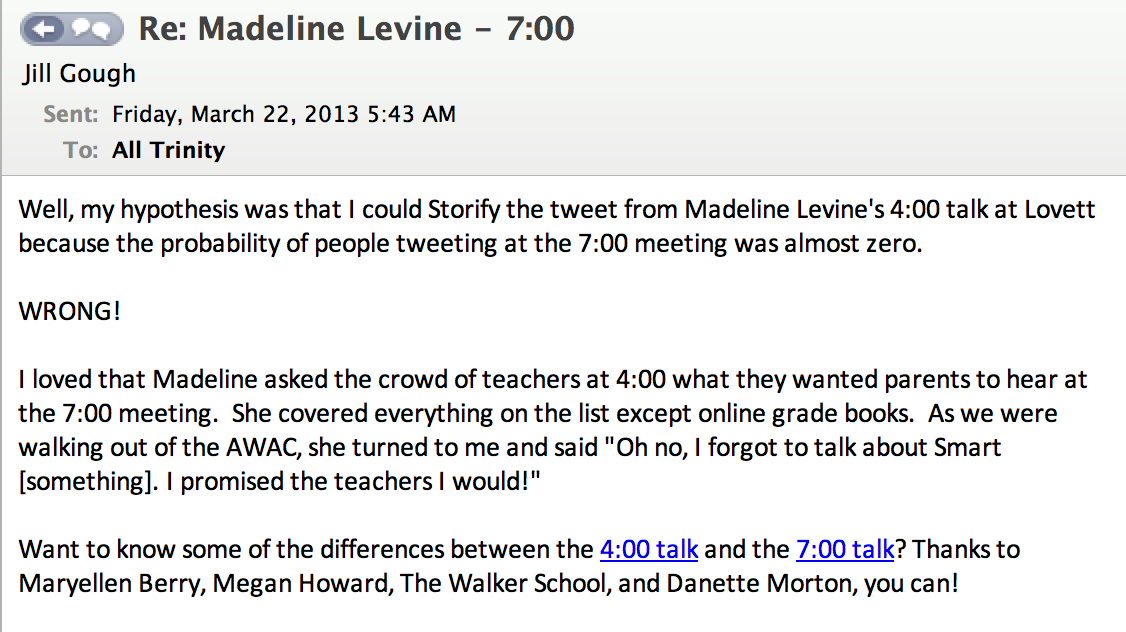This screenshot has width=1126, height=632.
Task: Click the subject Re: Madeline Levine - 7:00
Action: click(x=356, y=28)
